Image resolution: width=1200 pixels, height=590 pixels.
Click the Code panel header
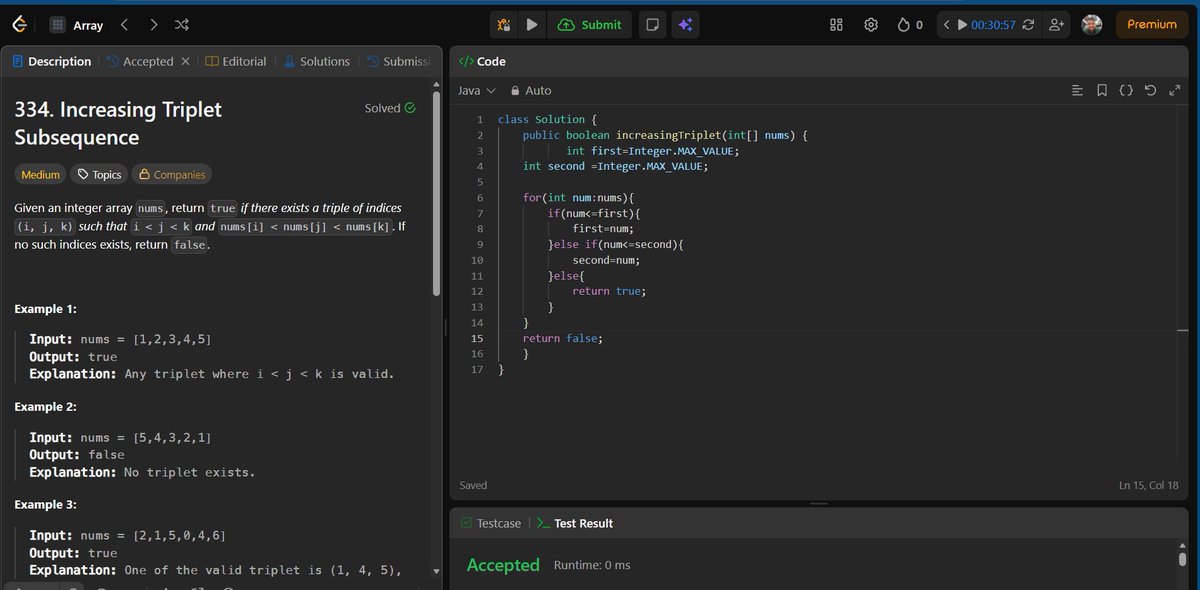click(482, 61)
